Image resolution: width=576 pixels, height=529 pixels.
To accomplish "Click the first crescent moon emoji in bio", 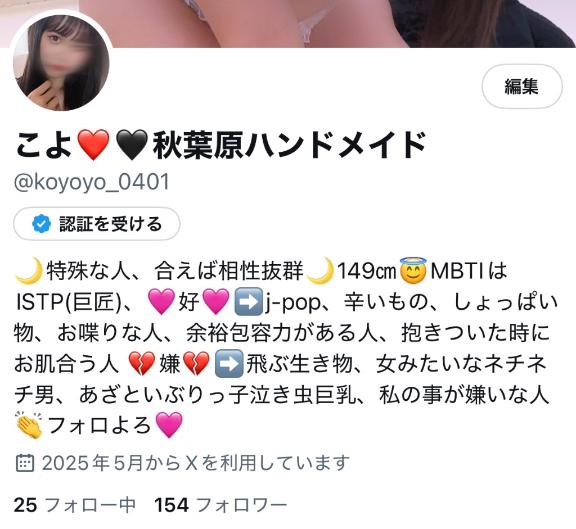I will pyautogui.click(x=29, y=271).
